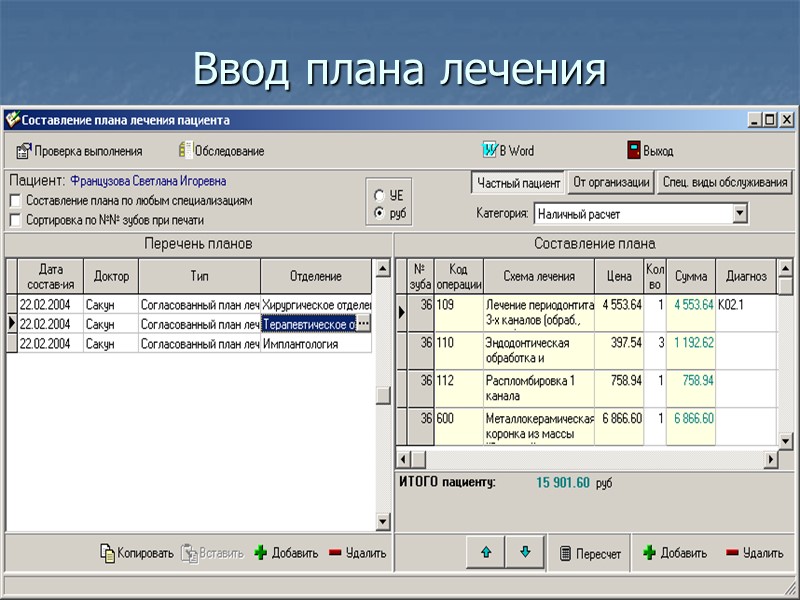Click the sum 1 192.62 cell
Screen dimensions: 800x600
point(691,351)
